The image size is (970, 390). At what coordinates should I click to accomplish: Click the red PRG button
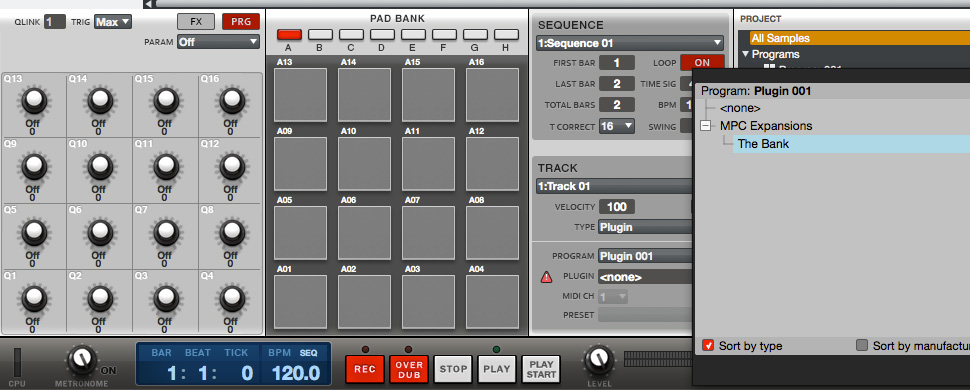pos(241,22)
